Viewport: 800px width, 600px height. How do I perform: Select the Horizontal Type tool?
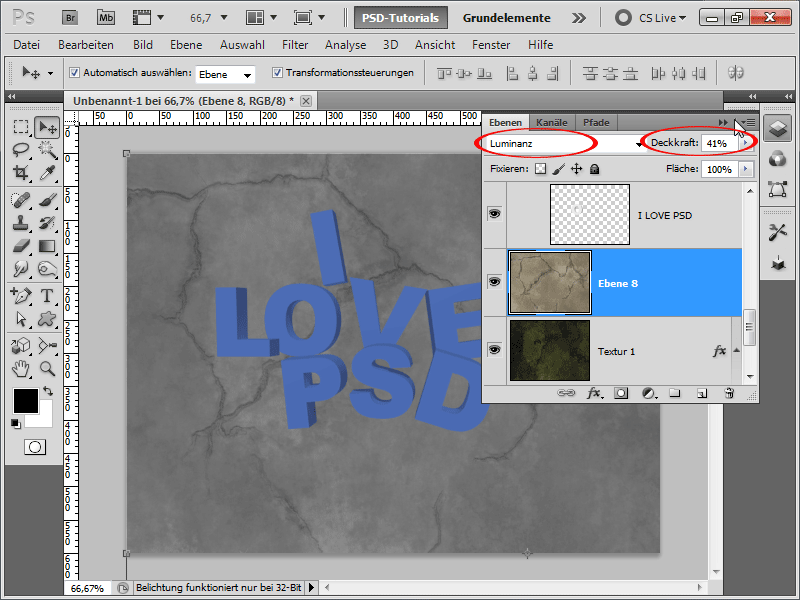click(47, 295)
